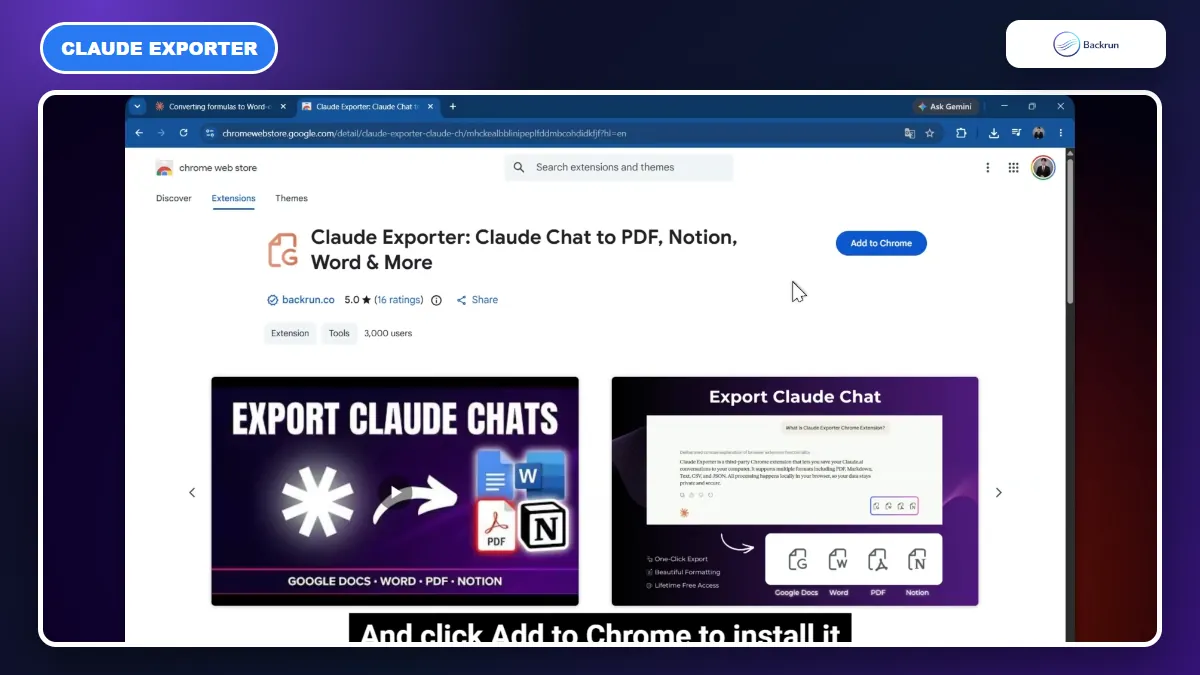The height and width of the screenshot is (675, 1200).
Task: Click the Tools category chip
Action: (x=340, y=333)
